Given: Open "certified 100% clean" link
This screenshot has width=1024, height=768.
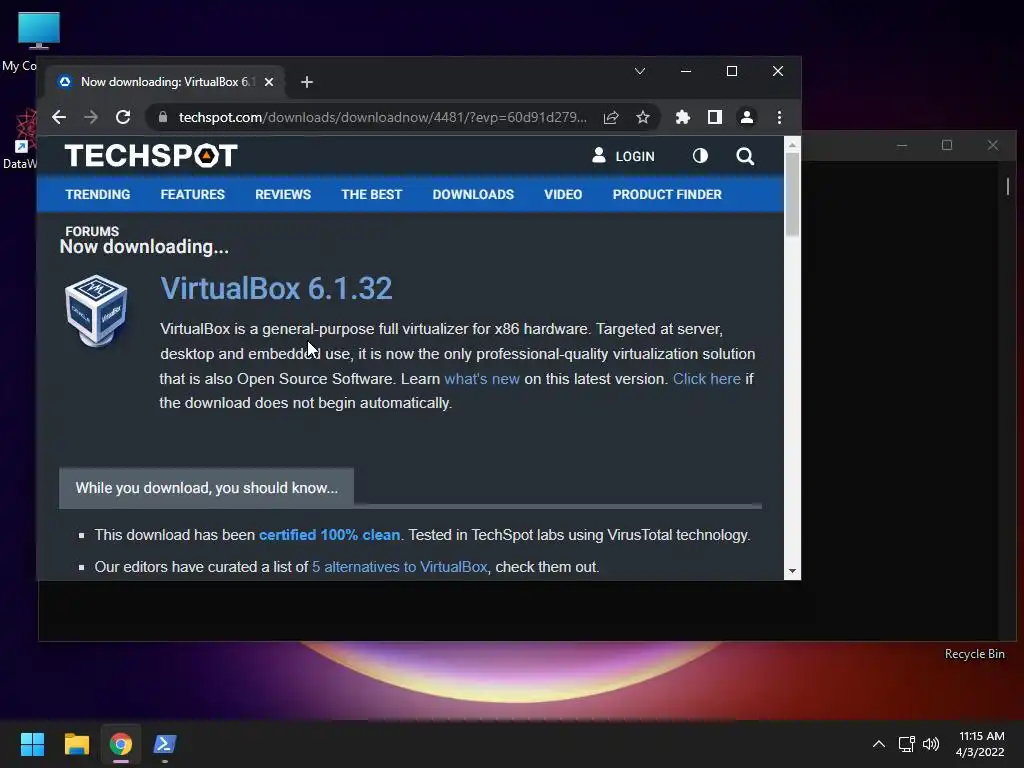Looking at the screenshot, I should tap(329, 535).
